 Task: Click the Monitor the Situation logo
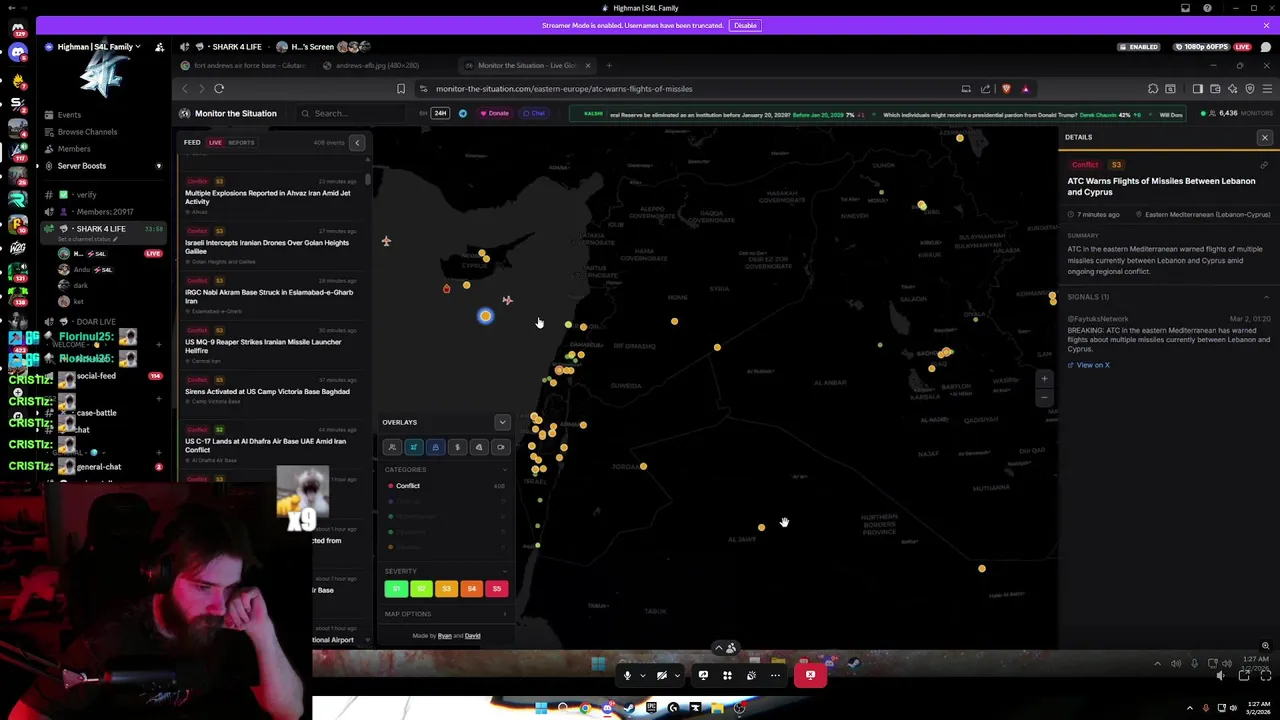pos(228,113)
